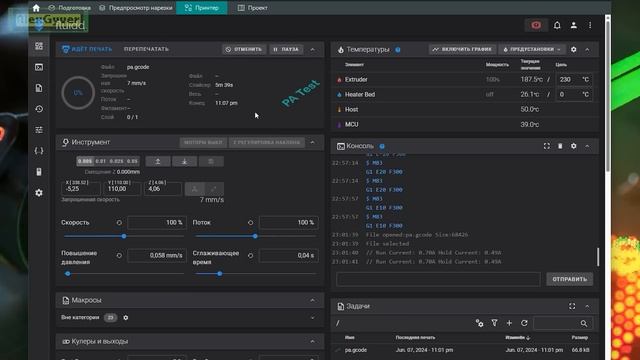This screenshot has height=360, width=640.
Task: Click the Сглаживающее время slider
Action: (x=256, y=274)
